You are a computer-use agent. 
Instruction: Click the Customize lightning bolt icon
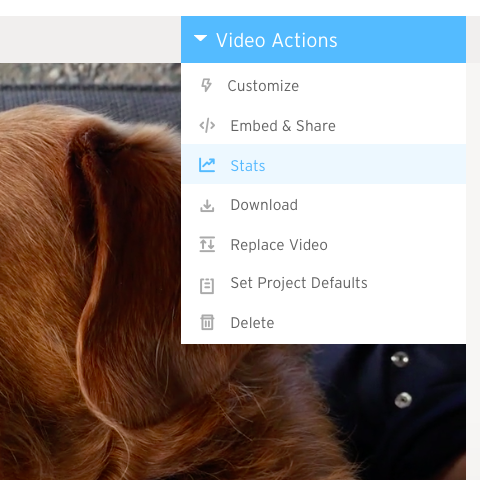click(206, 85)
